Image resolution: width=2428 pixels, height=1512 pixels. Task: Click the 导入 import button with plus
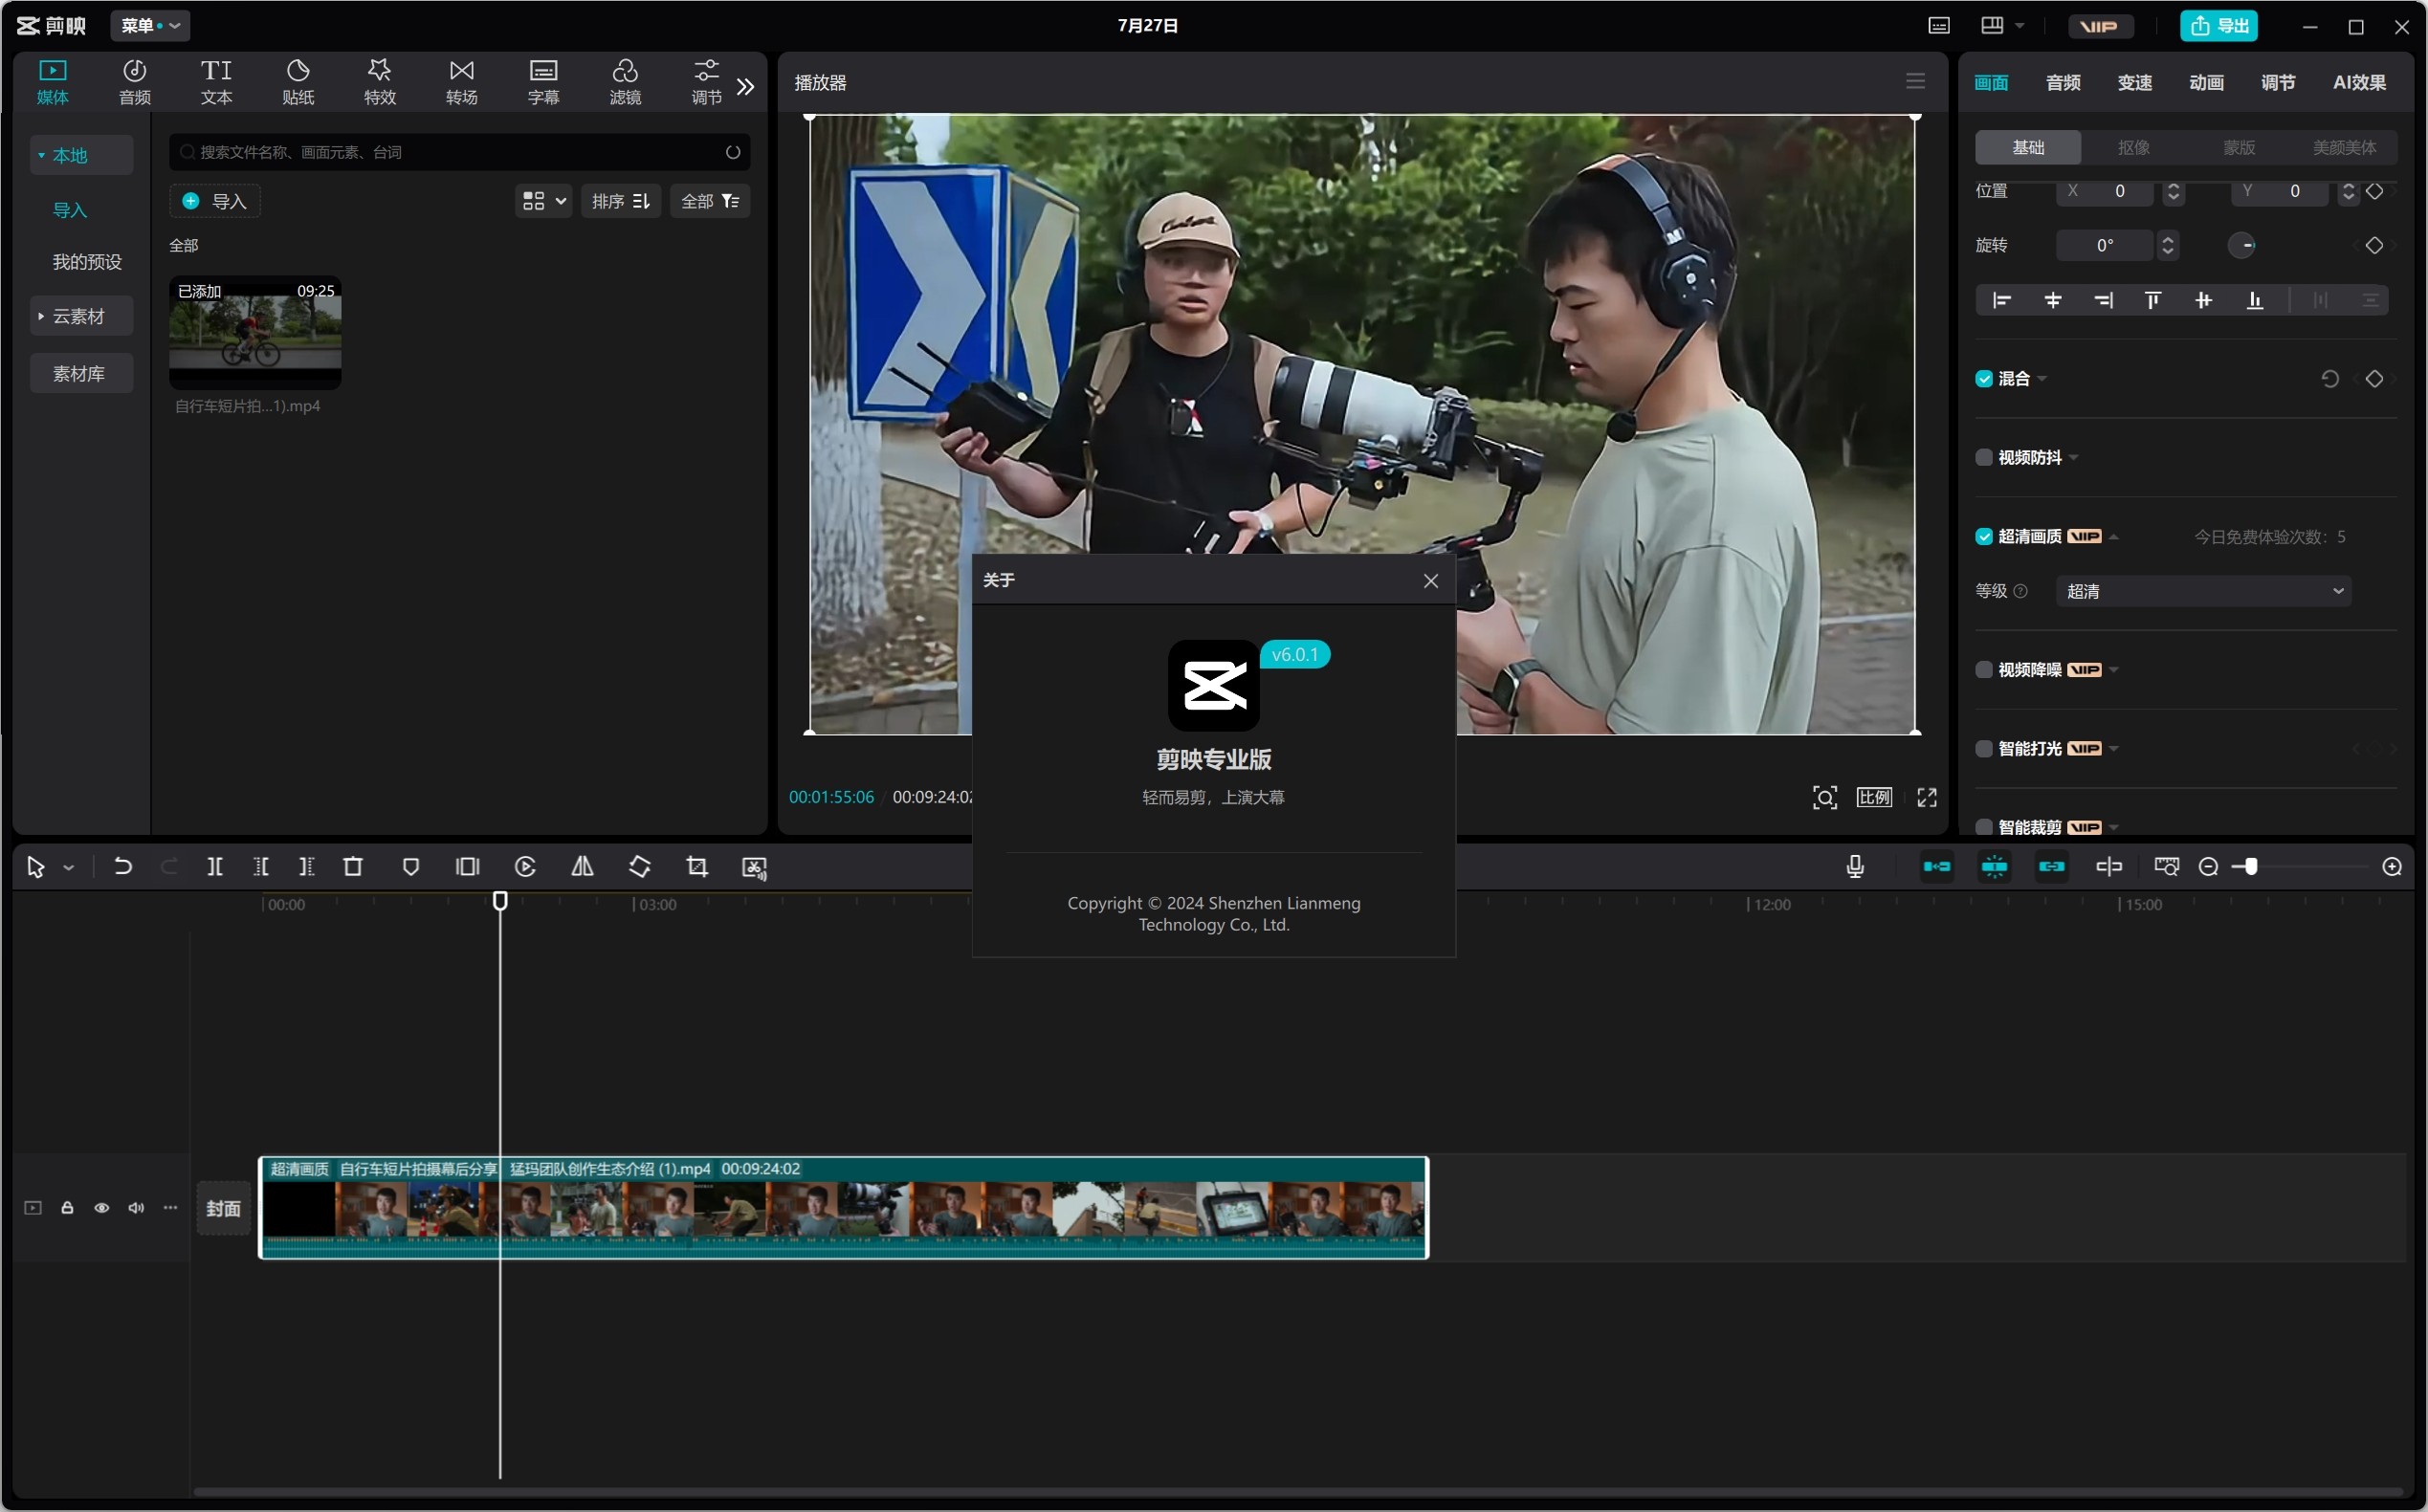coord(215,201)
